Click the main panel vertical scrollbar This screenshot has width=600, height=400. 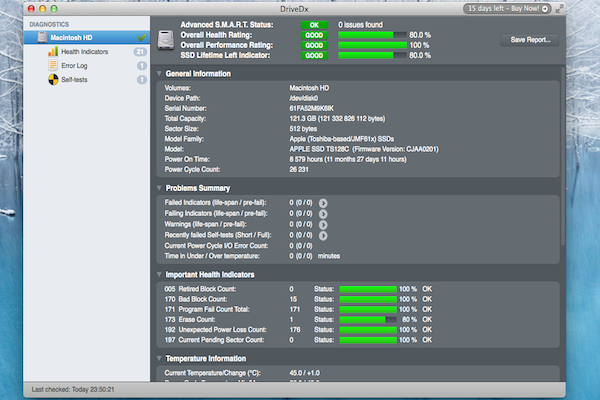[x=562, y=157]
